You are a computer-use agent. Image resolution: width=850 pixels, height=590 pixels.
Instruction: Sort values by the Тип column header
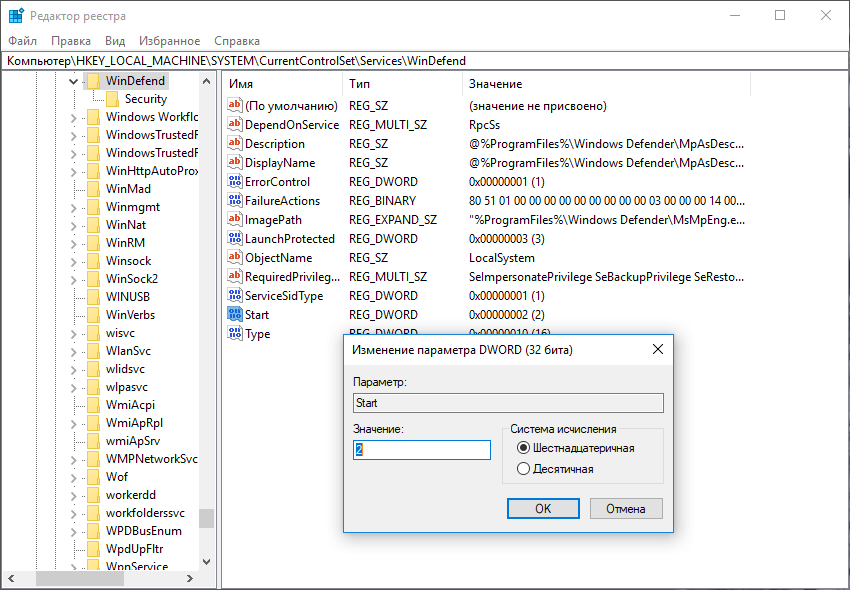click(x=403, y=84)
